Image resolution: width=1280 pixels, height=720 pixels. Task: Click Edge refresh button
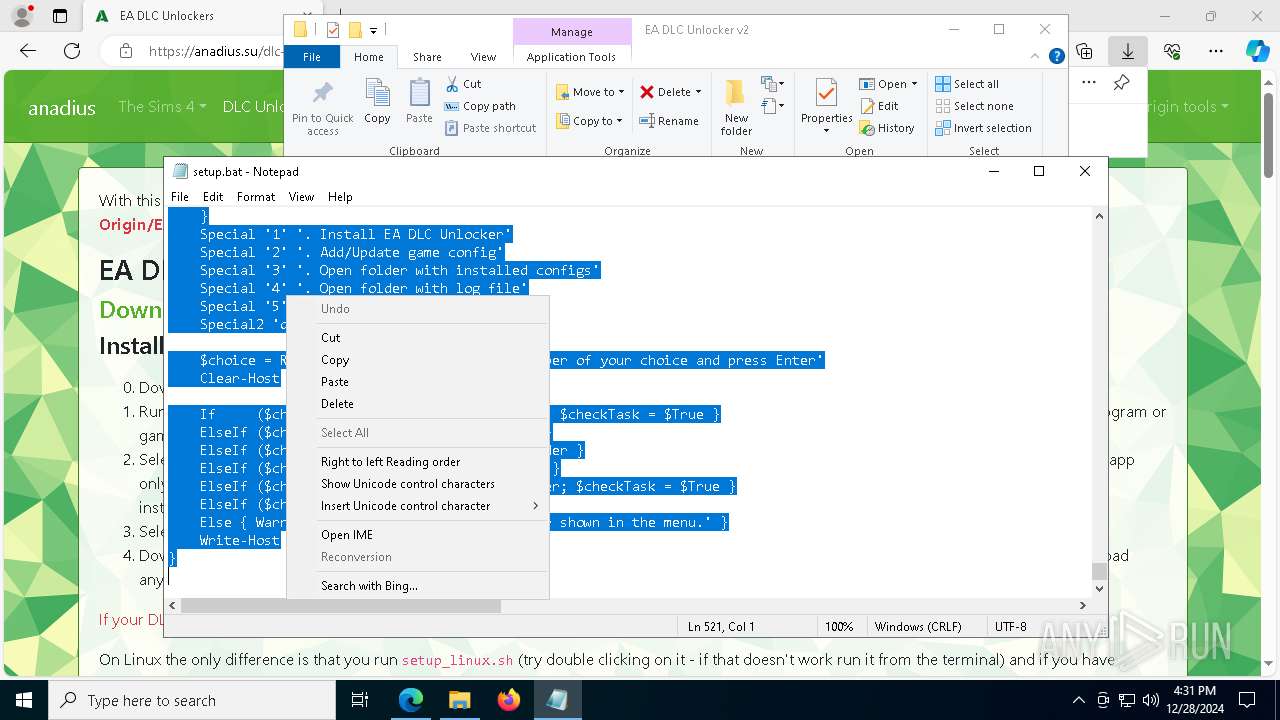click(72, 51)
